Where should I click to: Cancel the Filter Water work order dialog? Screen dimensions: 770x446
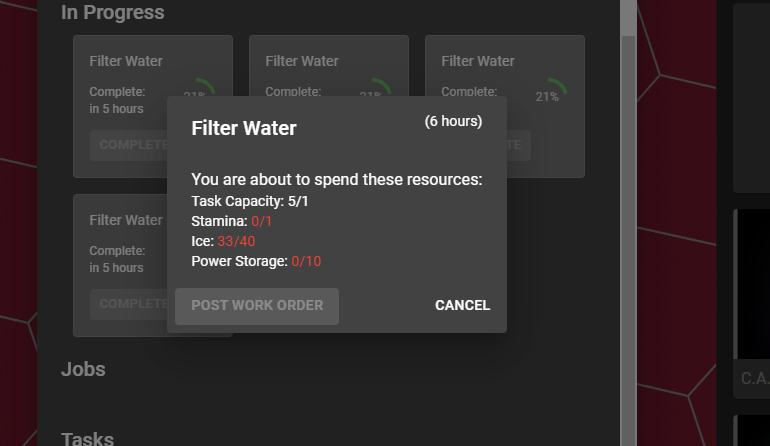[462, 305]
